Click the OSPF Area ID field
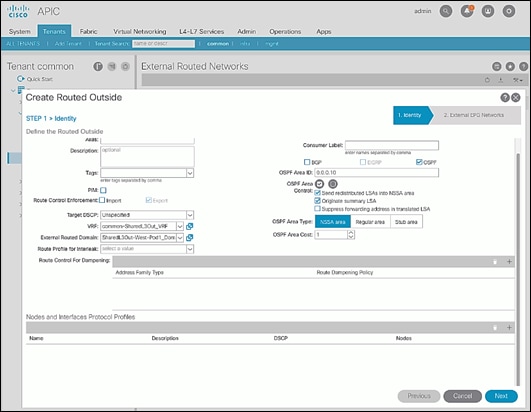531x412 pixels. click(377, 173)
